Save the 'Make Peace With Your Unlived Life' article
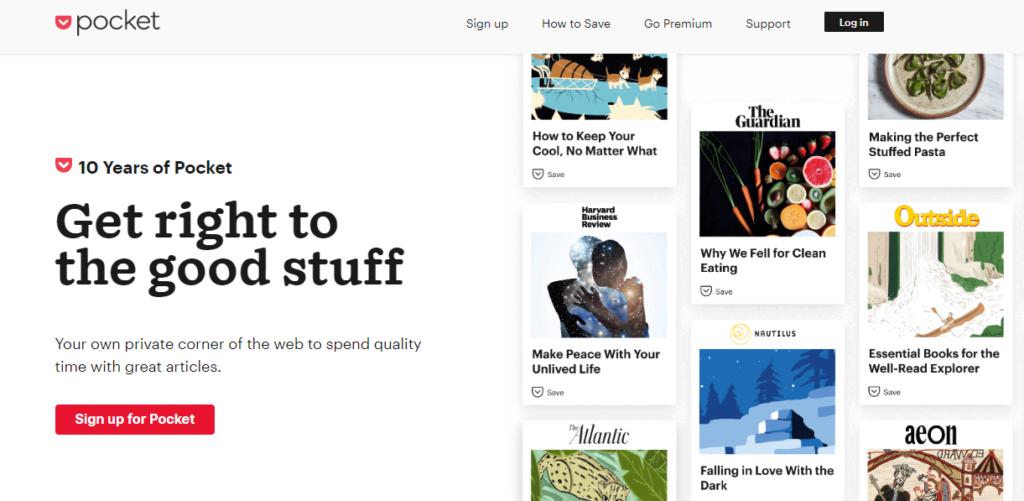This screenshot has width=1024, height=501. [x=548, y=393]
